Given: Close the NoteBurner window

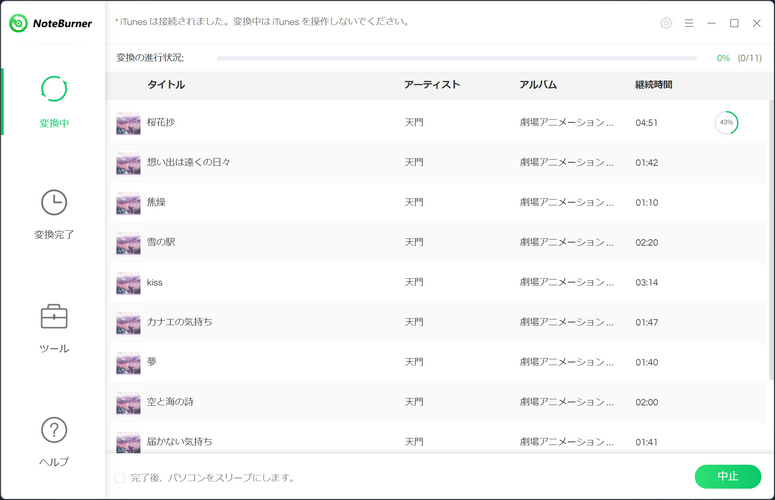Looking at the screenshot, I should click(757, 23).
